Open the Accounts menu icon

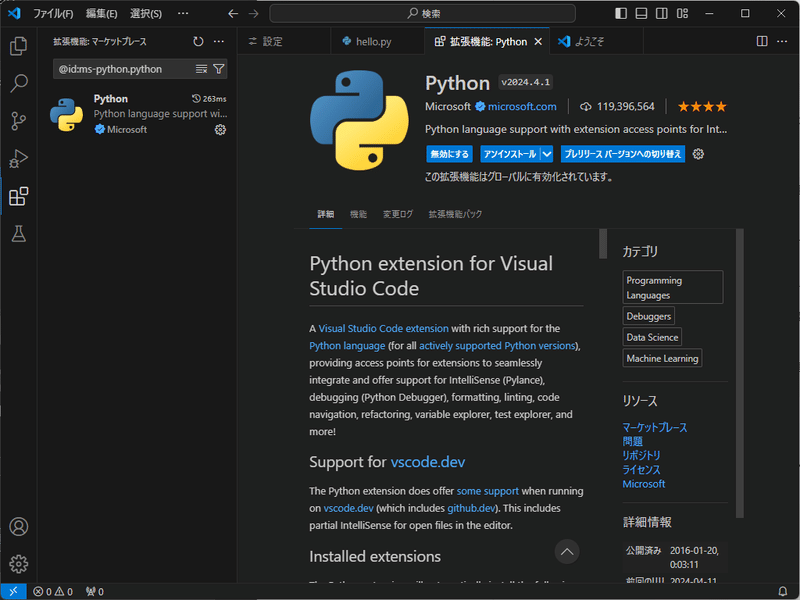[x=18, y=527]
